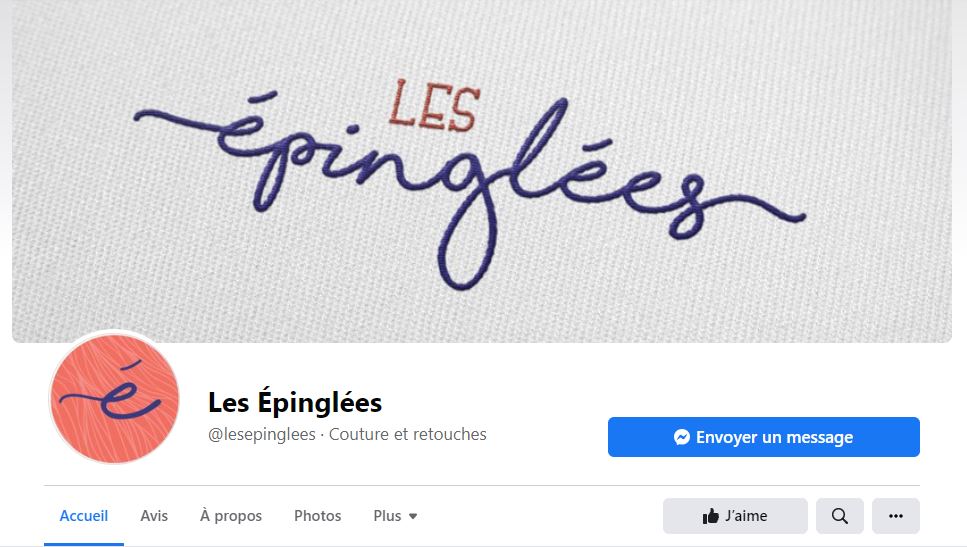Image resolution: width=967 pixels, height=547 pixels.
Task: Click the embroidered épinglées script lettering
Action: tap(469, 191)
